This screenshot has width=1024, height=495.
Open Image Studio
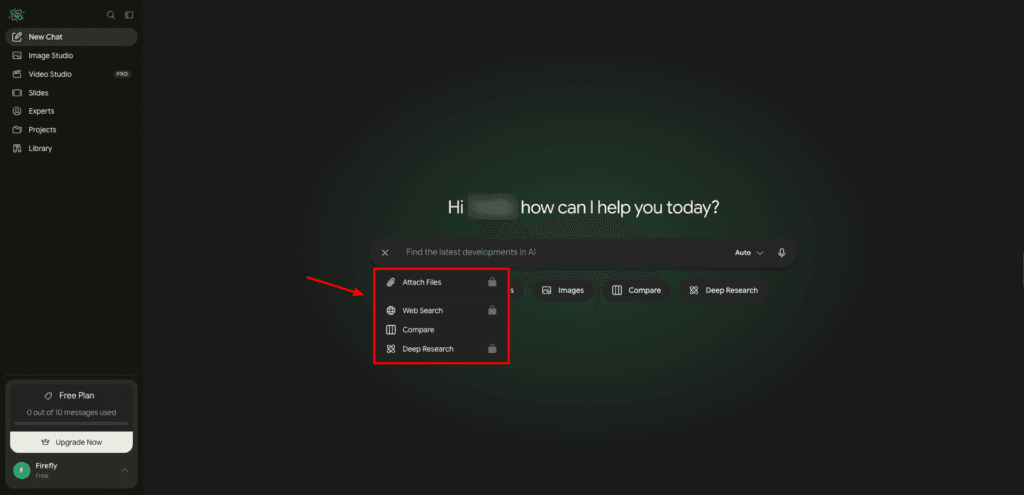tap(71, 56)
